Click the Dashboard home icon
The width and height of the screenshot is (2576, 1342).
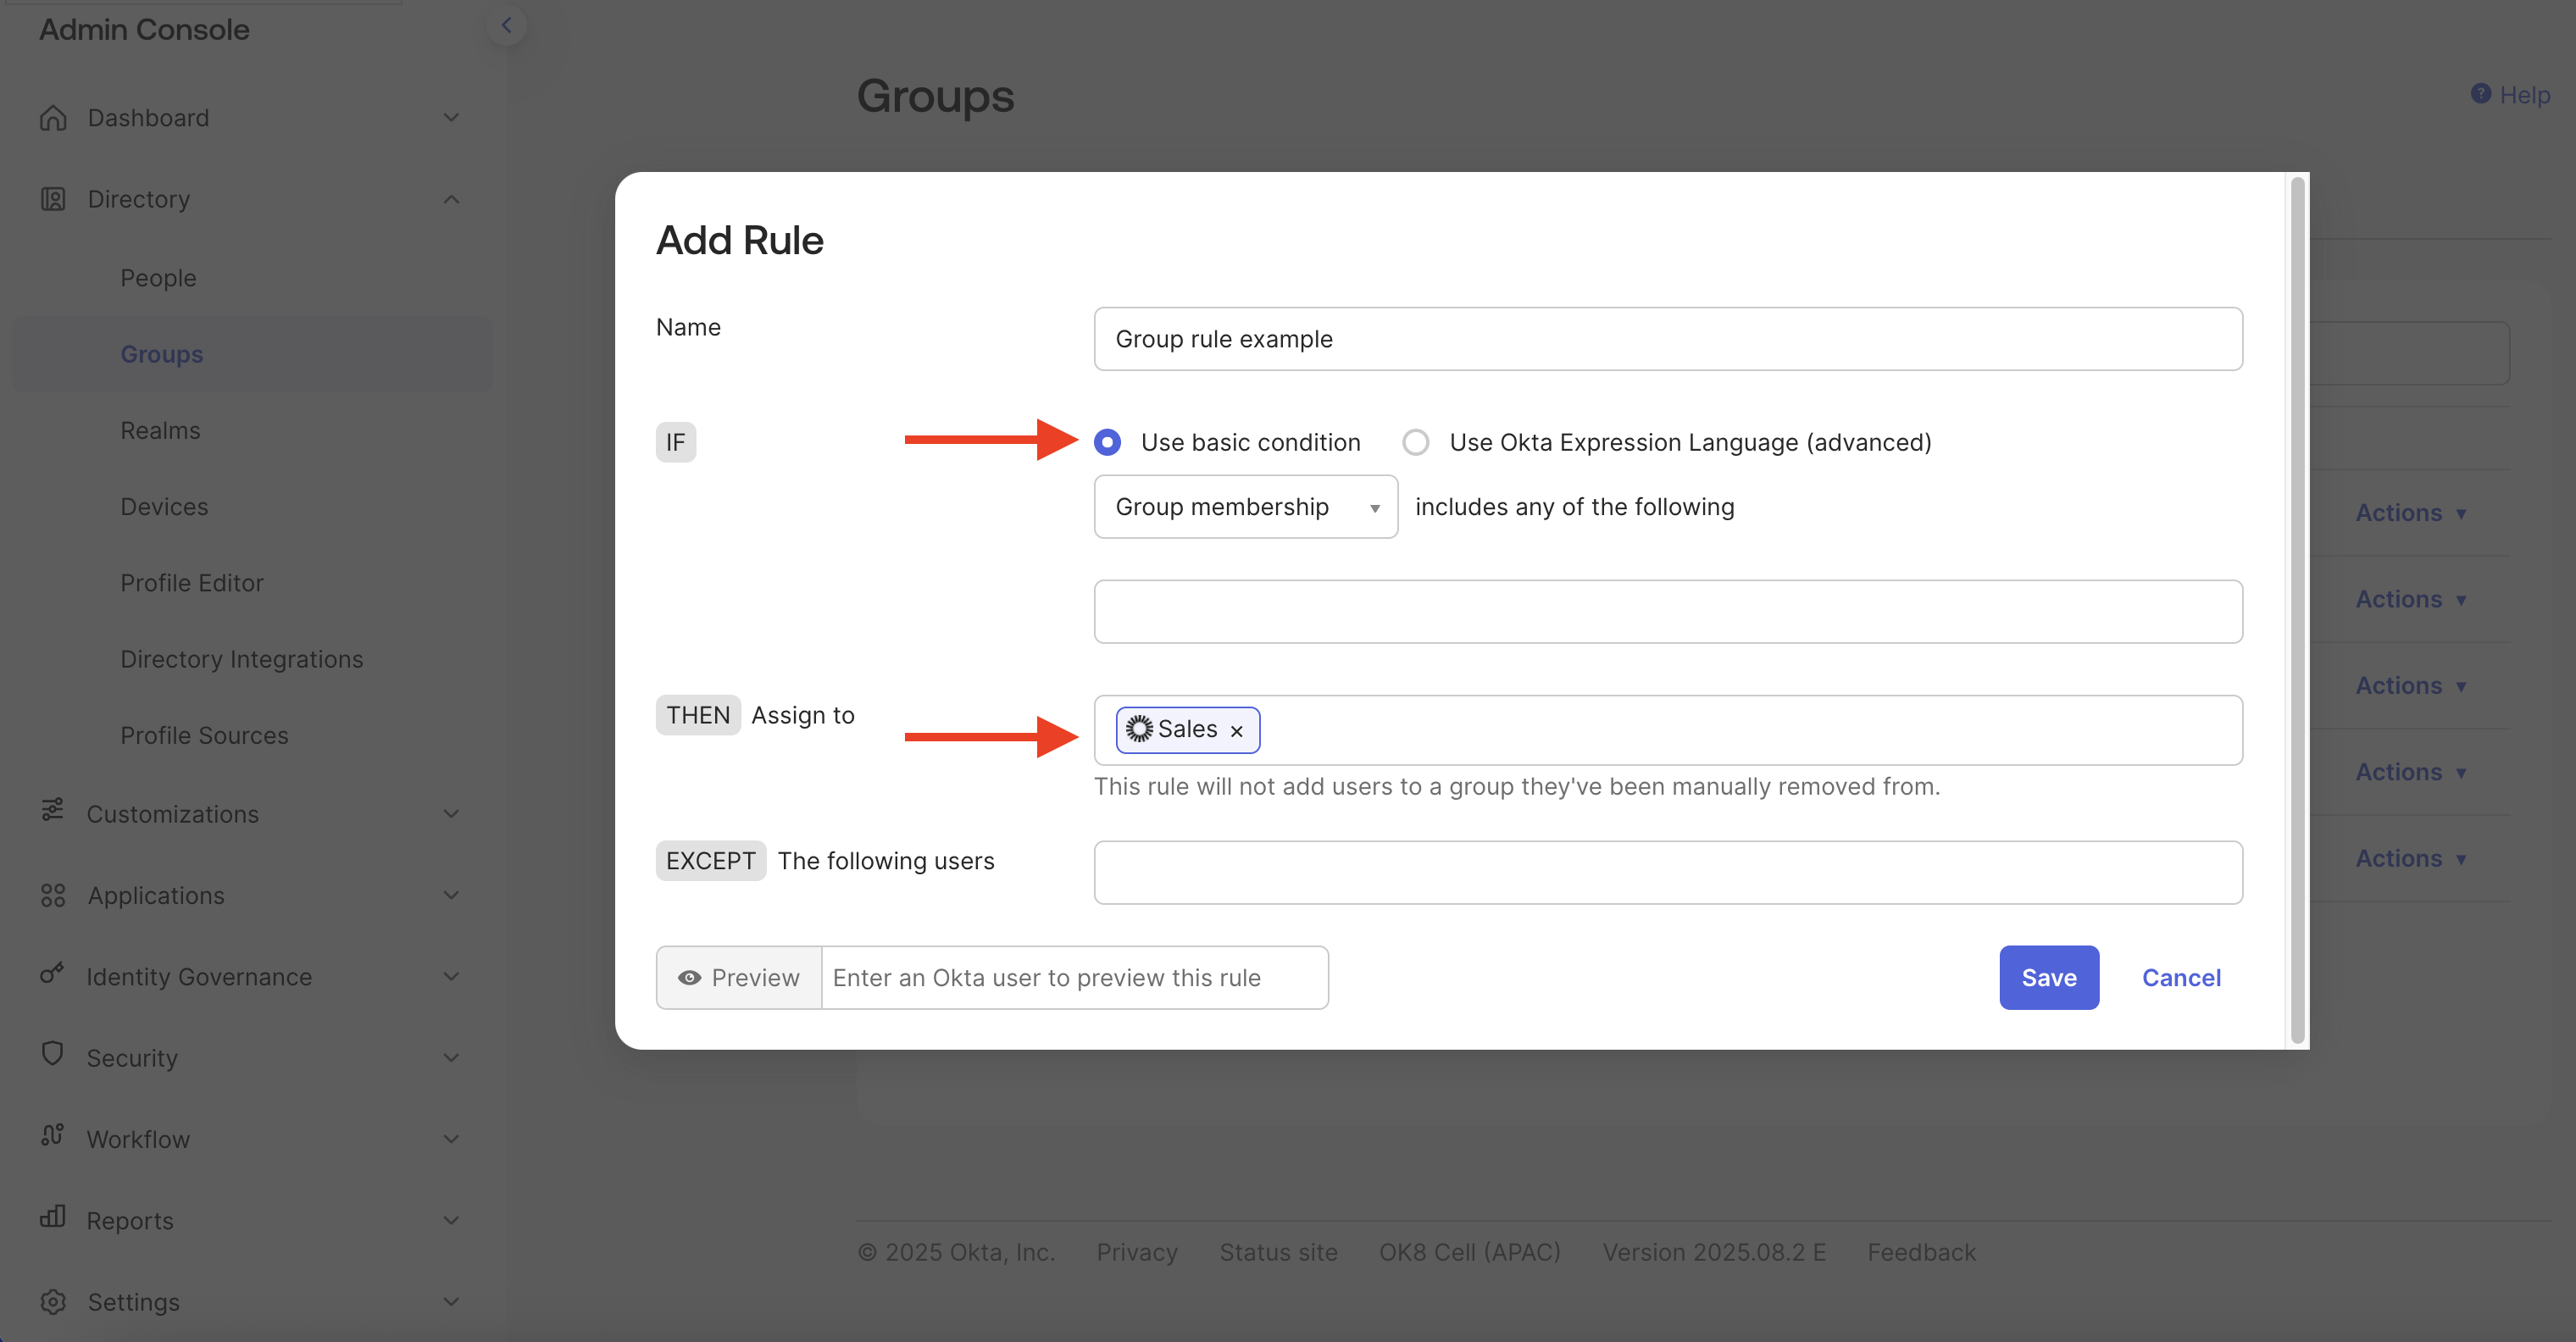53,118
